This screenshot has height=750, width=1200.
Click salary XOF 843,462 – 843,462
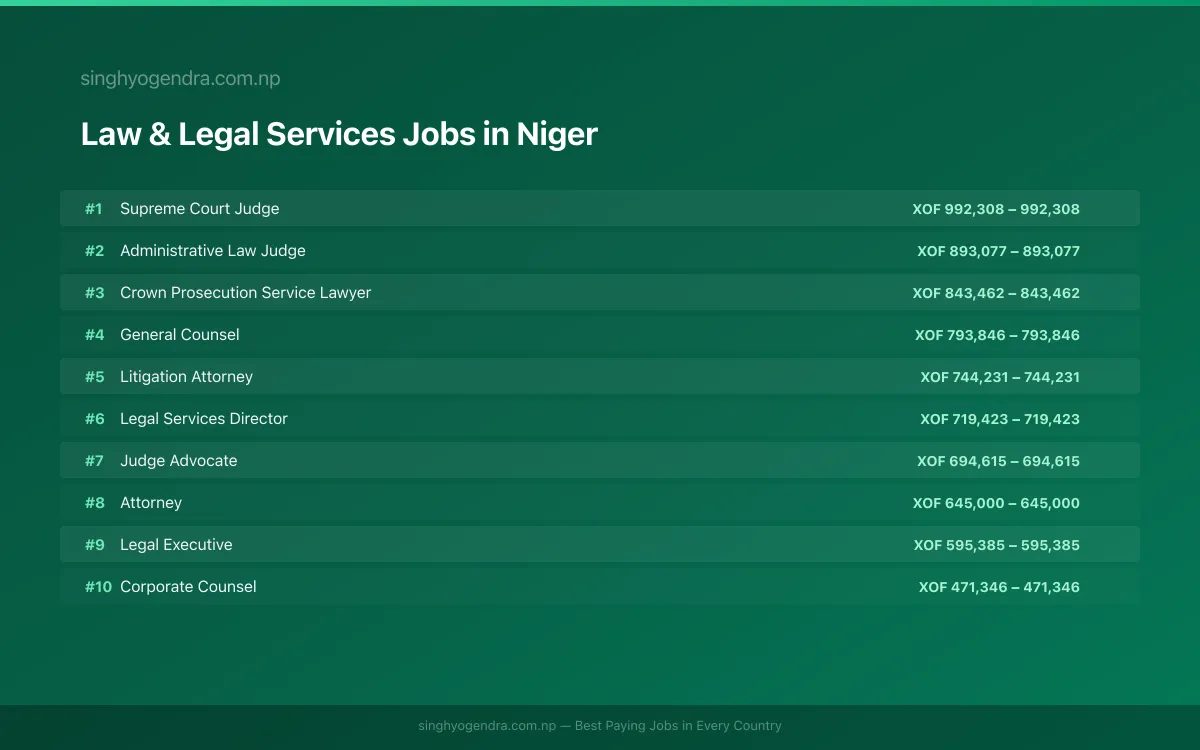pos(996,293)
